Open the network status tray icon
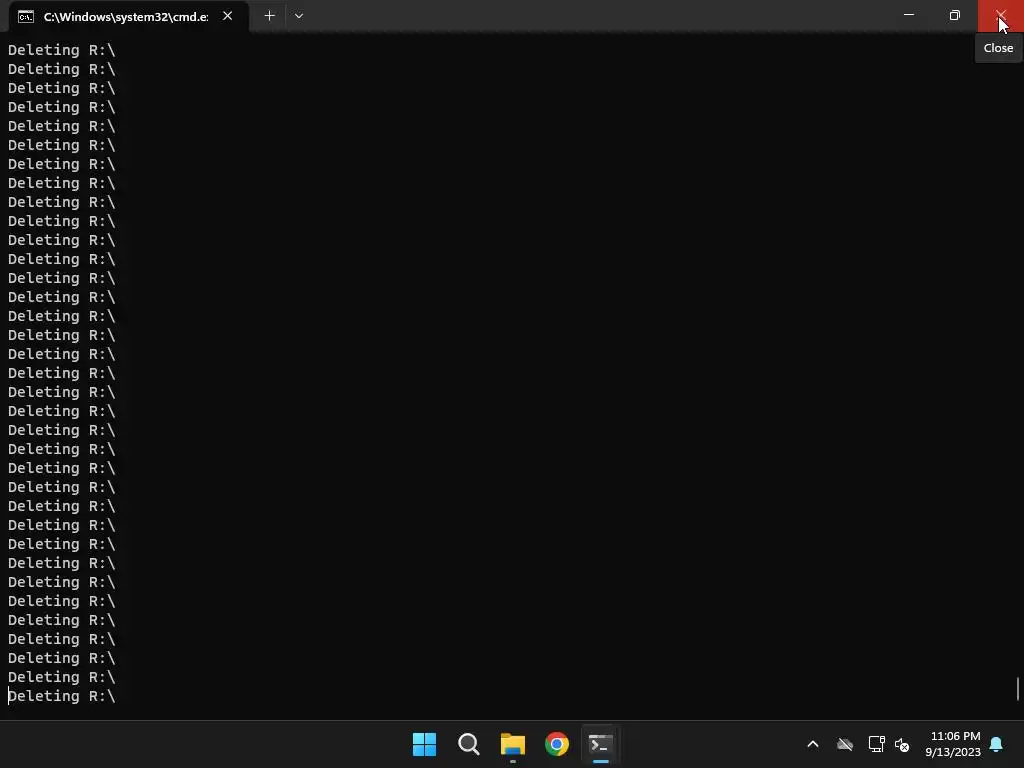Screen dimensions: 1024x768 coord(876,744)
